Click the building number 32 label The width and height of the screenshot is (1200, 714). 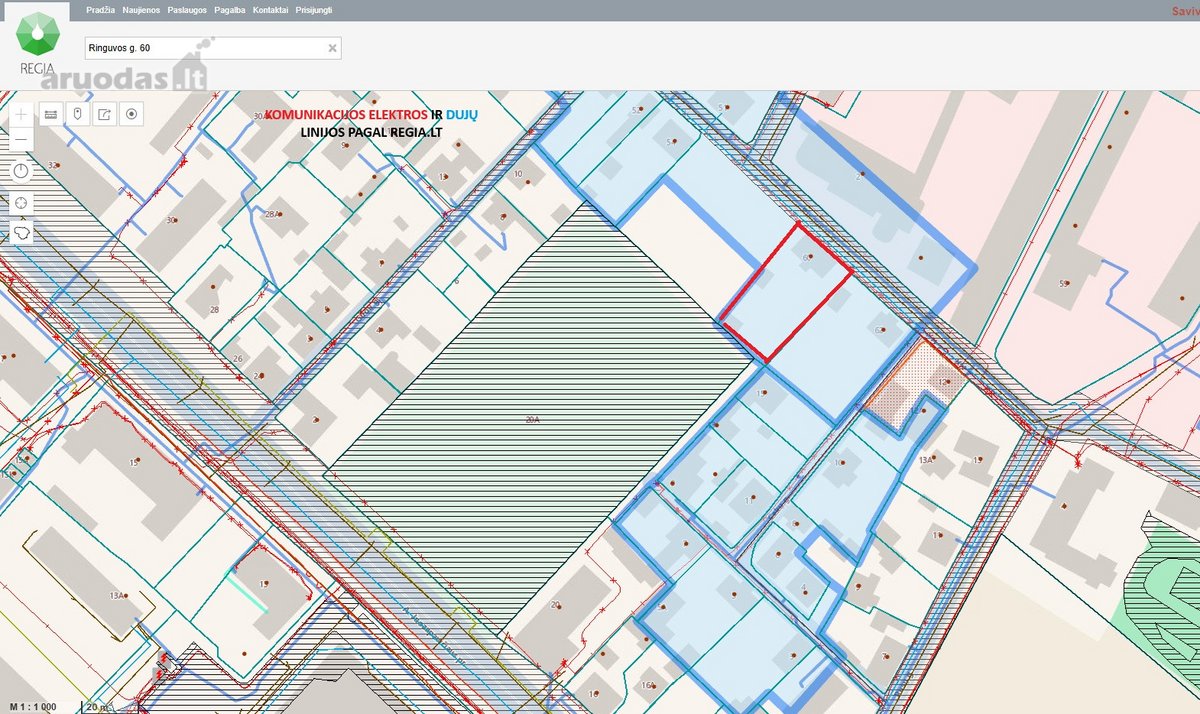[53, 164]
